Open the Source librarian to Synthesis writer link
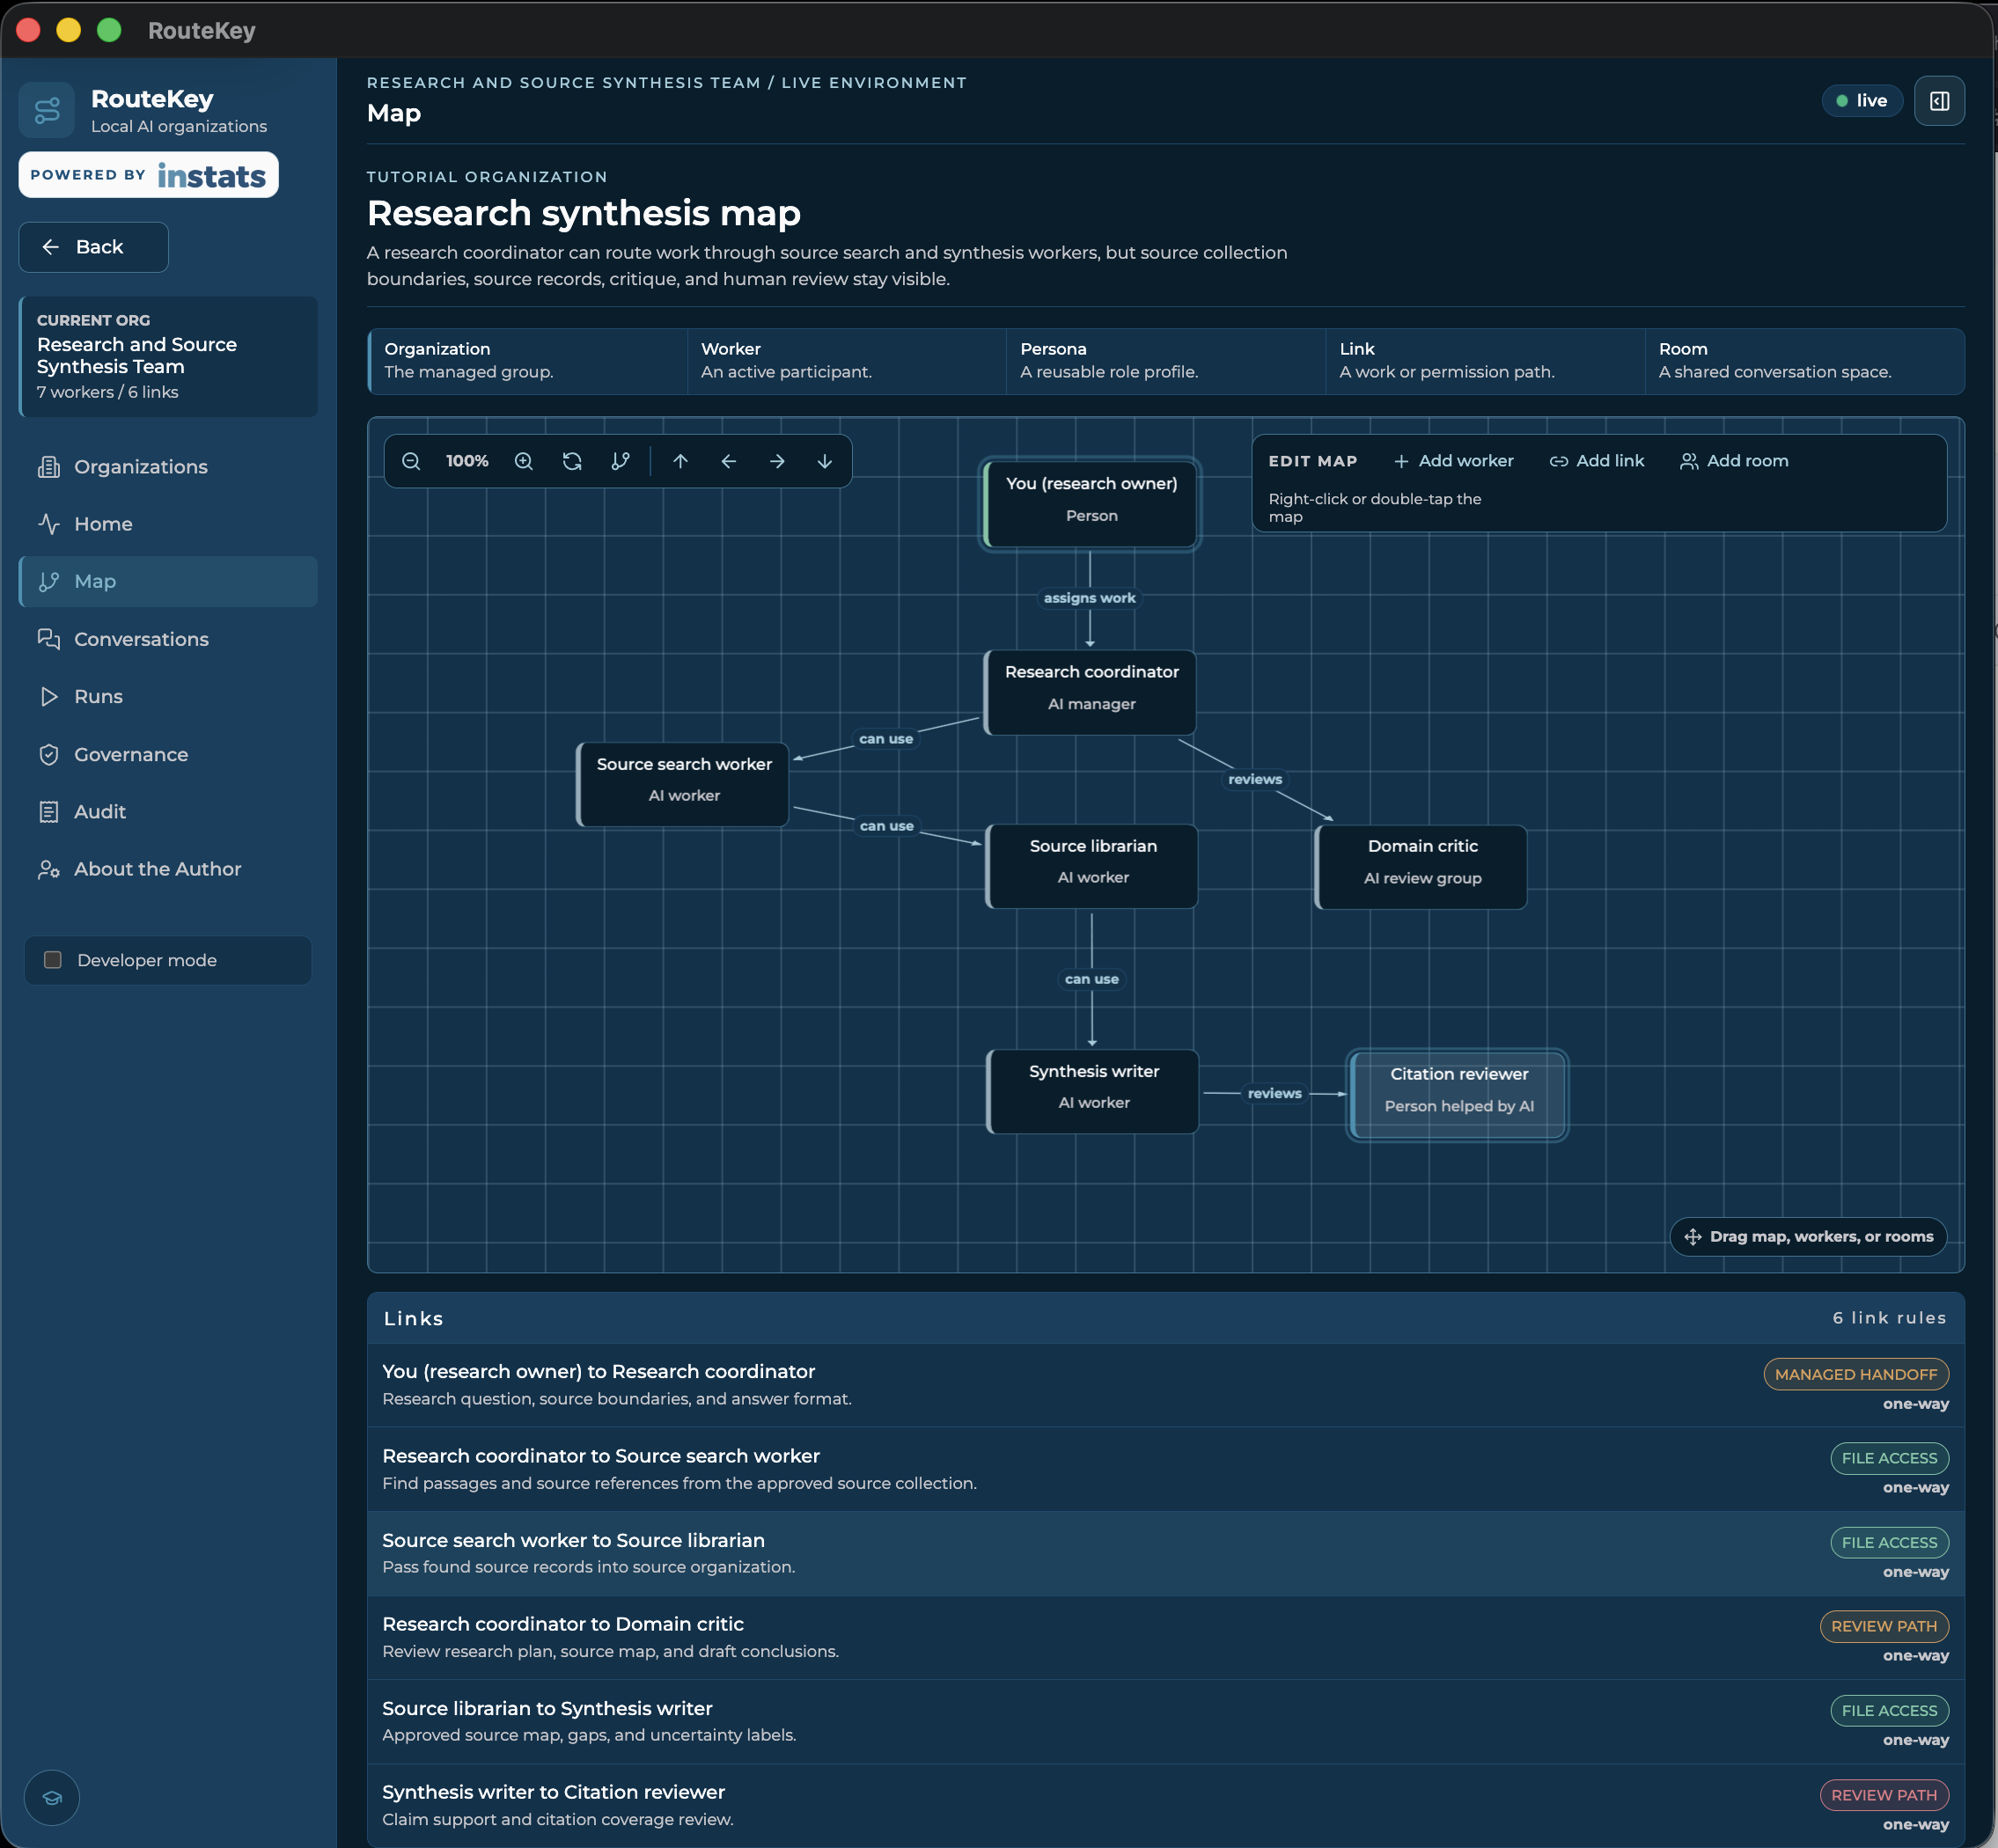Viewport: 1998px width, 1848px height. point(1166,1721)
